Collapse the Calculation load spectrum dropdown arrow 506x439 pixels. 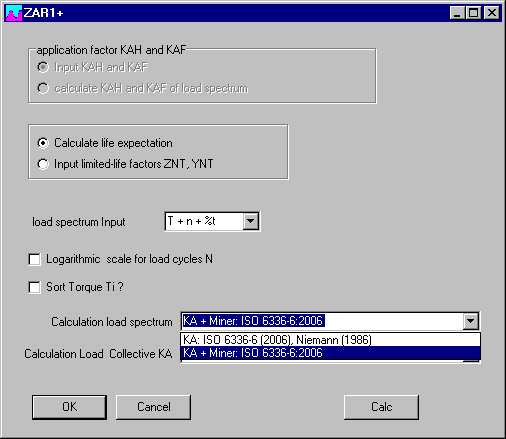tap(471, 321)
